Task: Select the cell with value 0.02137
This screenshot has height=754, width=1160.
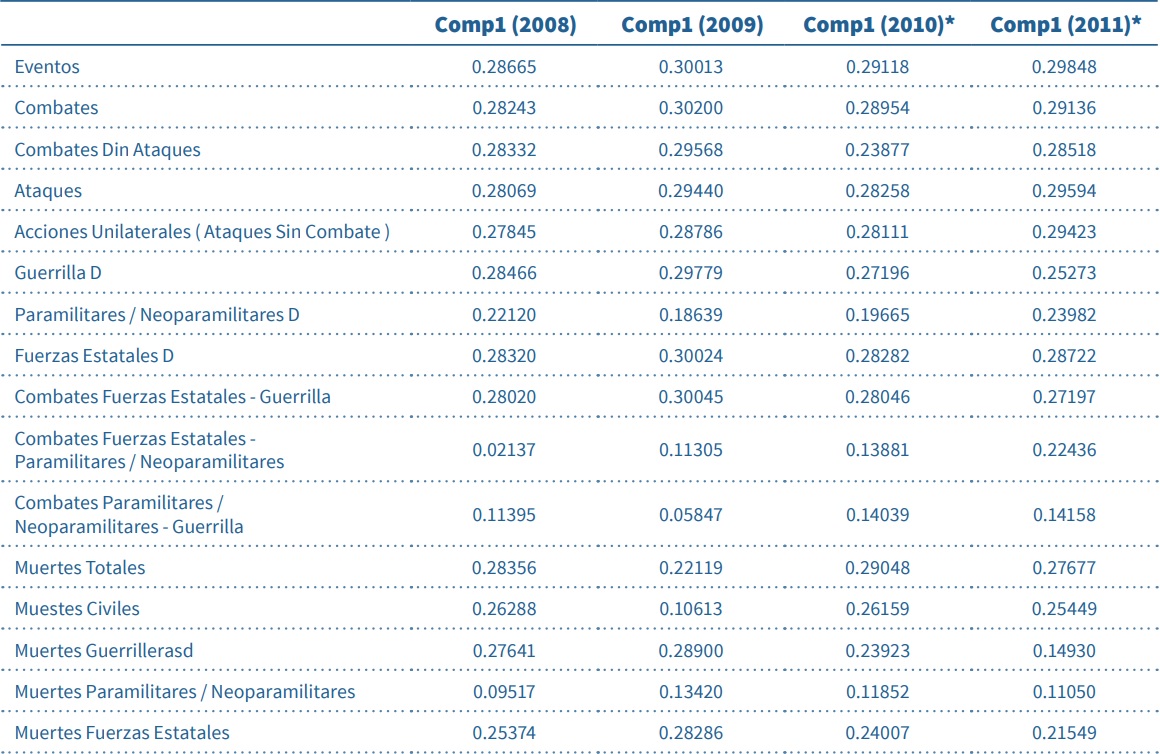Action: [504, 450]
